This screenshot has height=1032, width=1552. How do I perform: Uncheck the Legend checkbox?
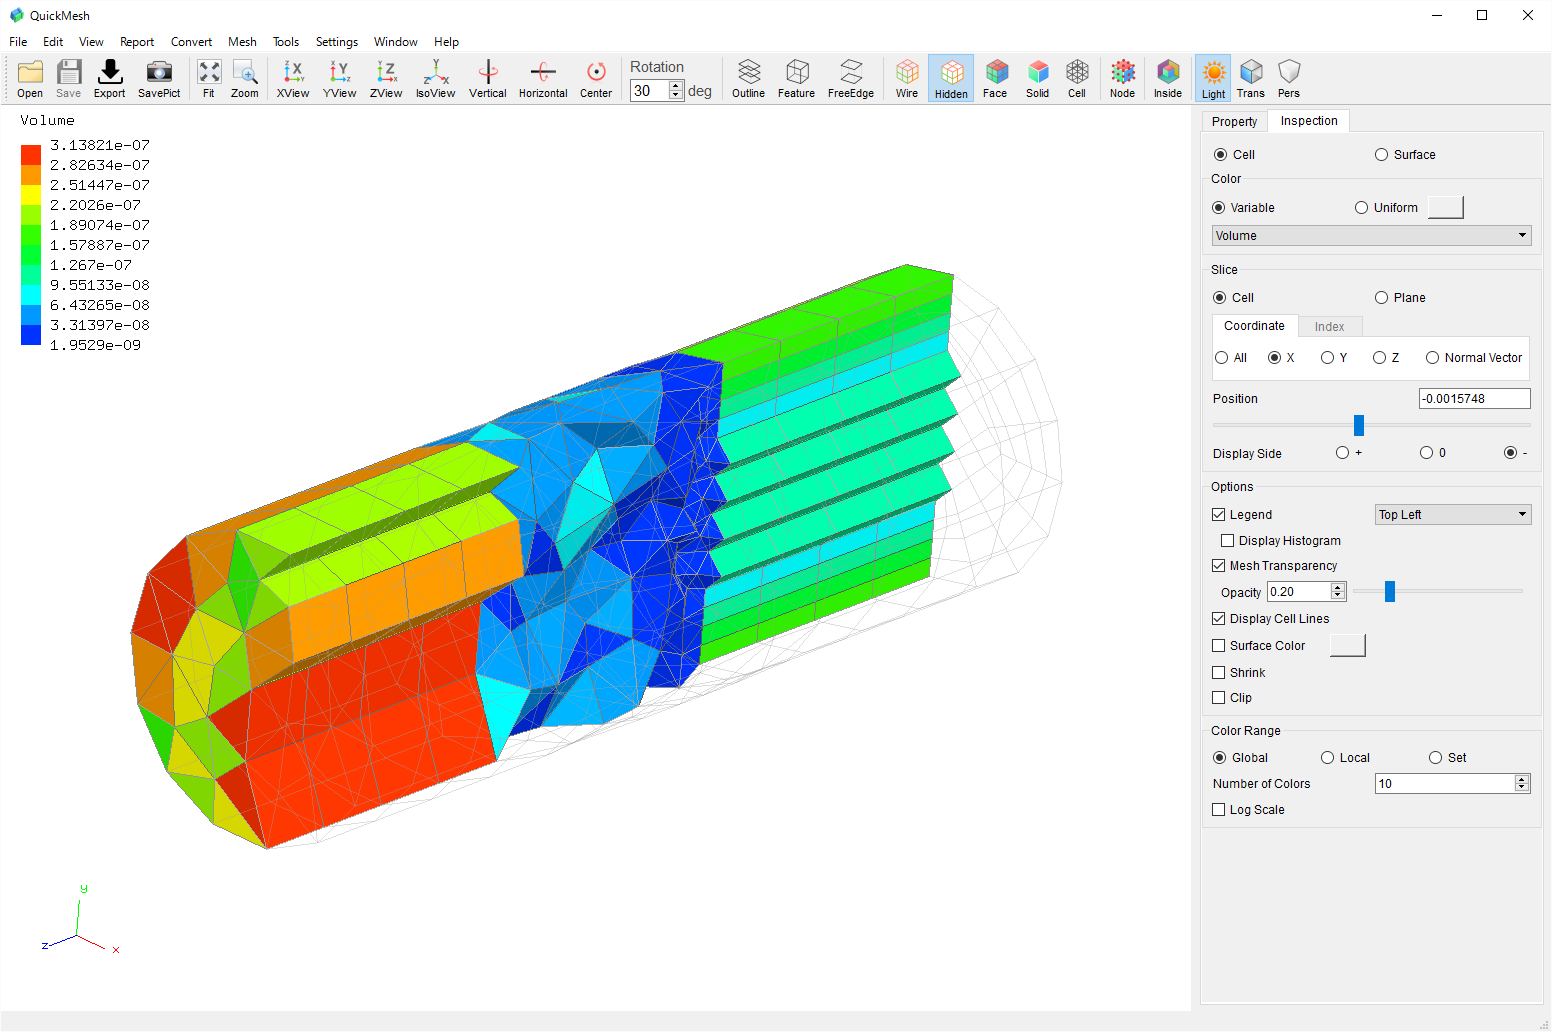coord(1218,515)
